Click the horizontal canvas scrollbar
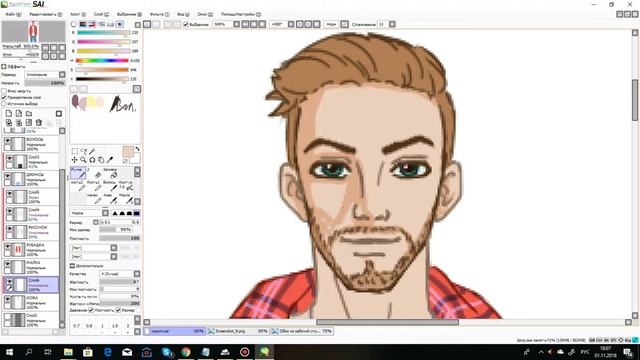 tap(387, 322)
